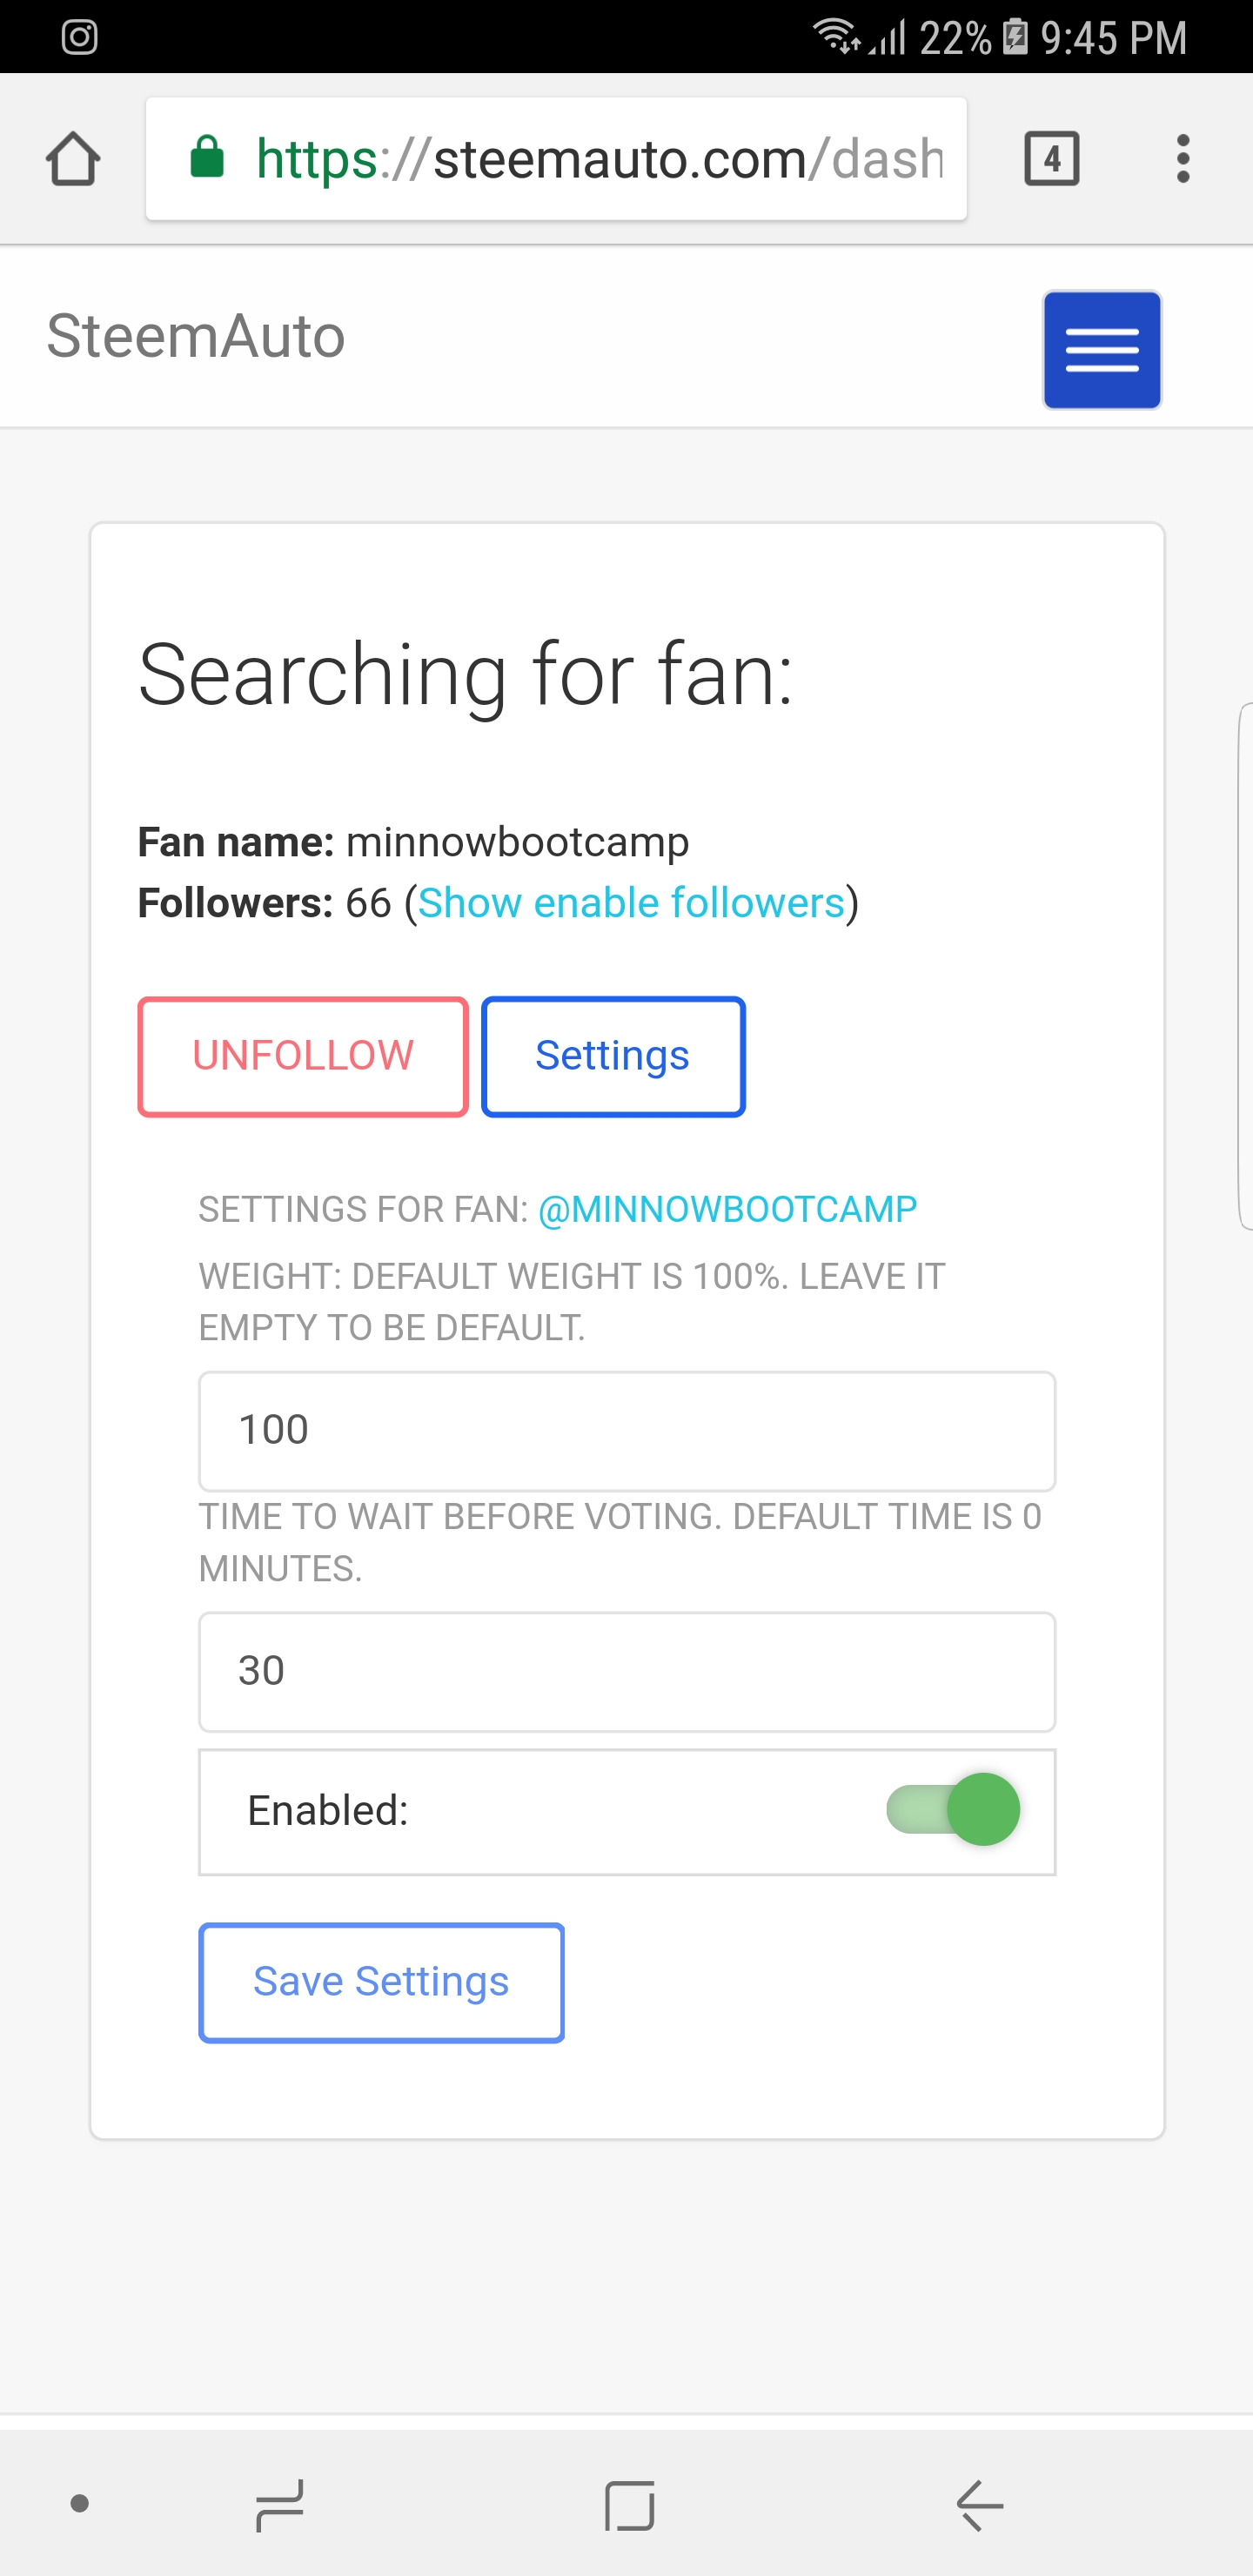
Task: Click the SteemAuto brand title
Action: pos(196,335)
